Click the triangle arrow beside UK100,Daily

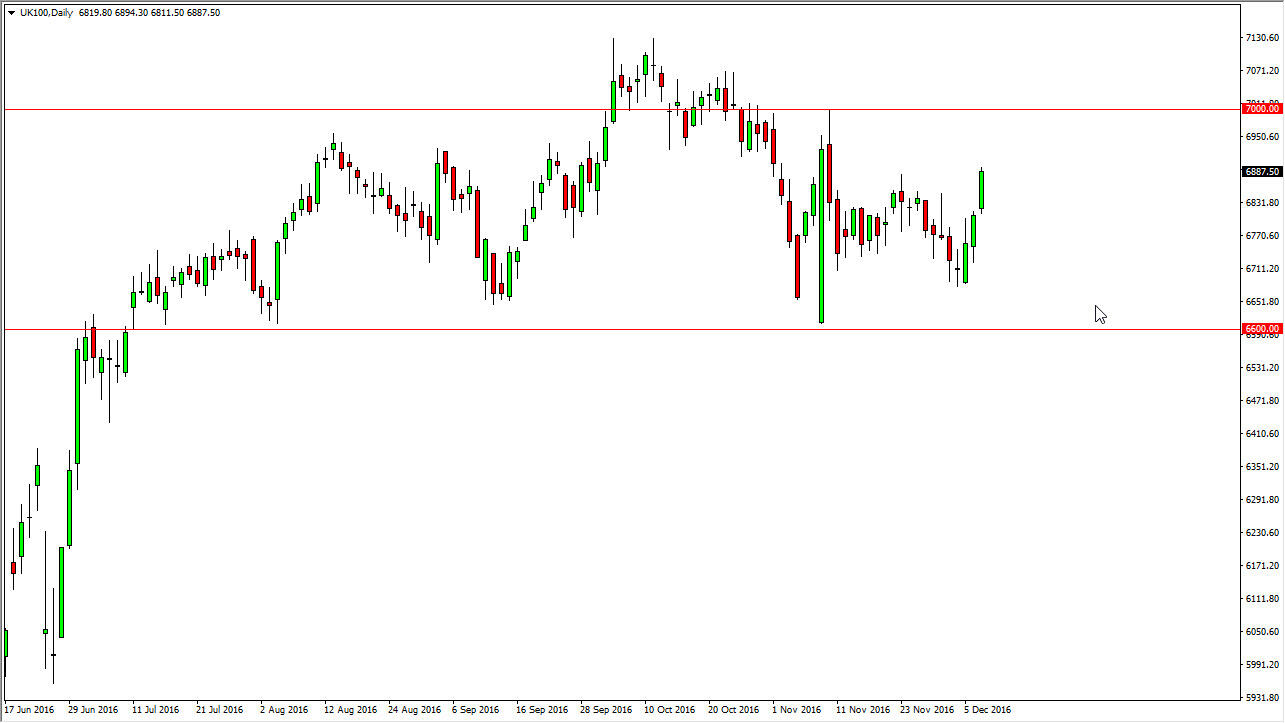coord(11,13)
